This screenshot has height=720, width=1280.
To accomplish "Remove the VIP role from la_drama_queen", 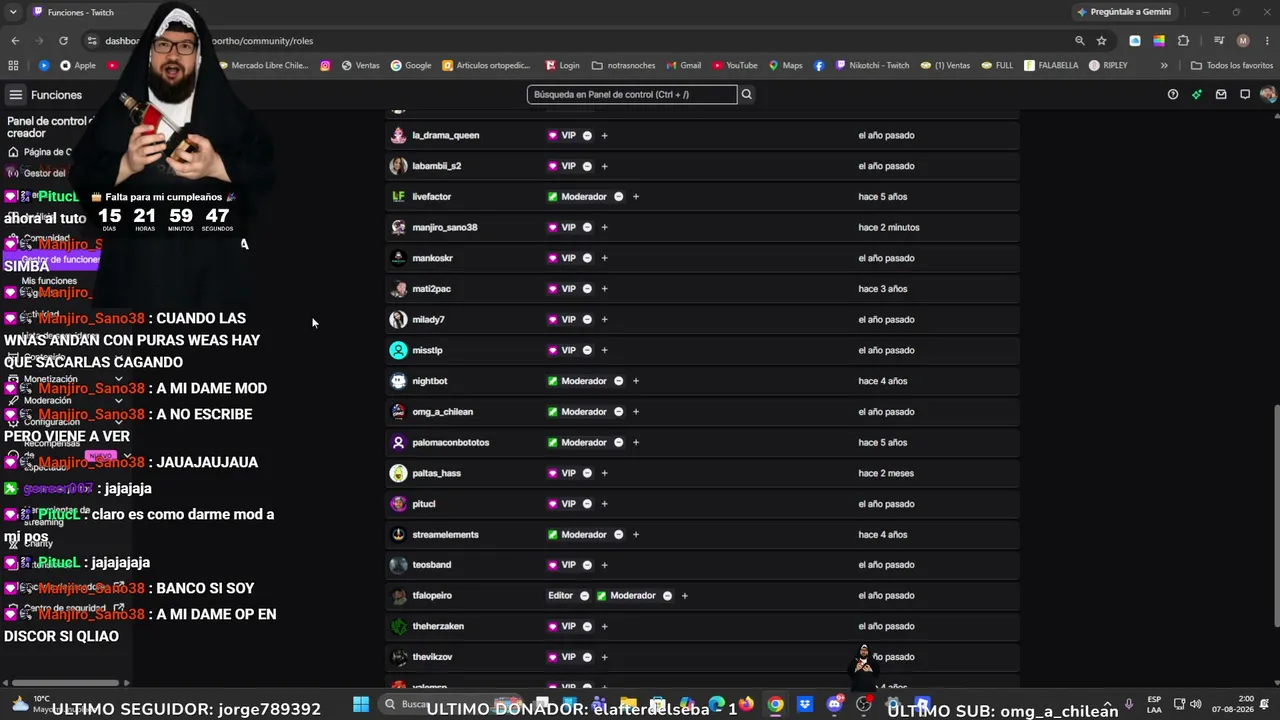I will click(587, 135).
